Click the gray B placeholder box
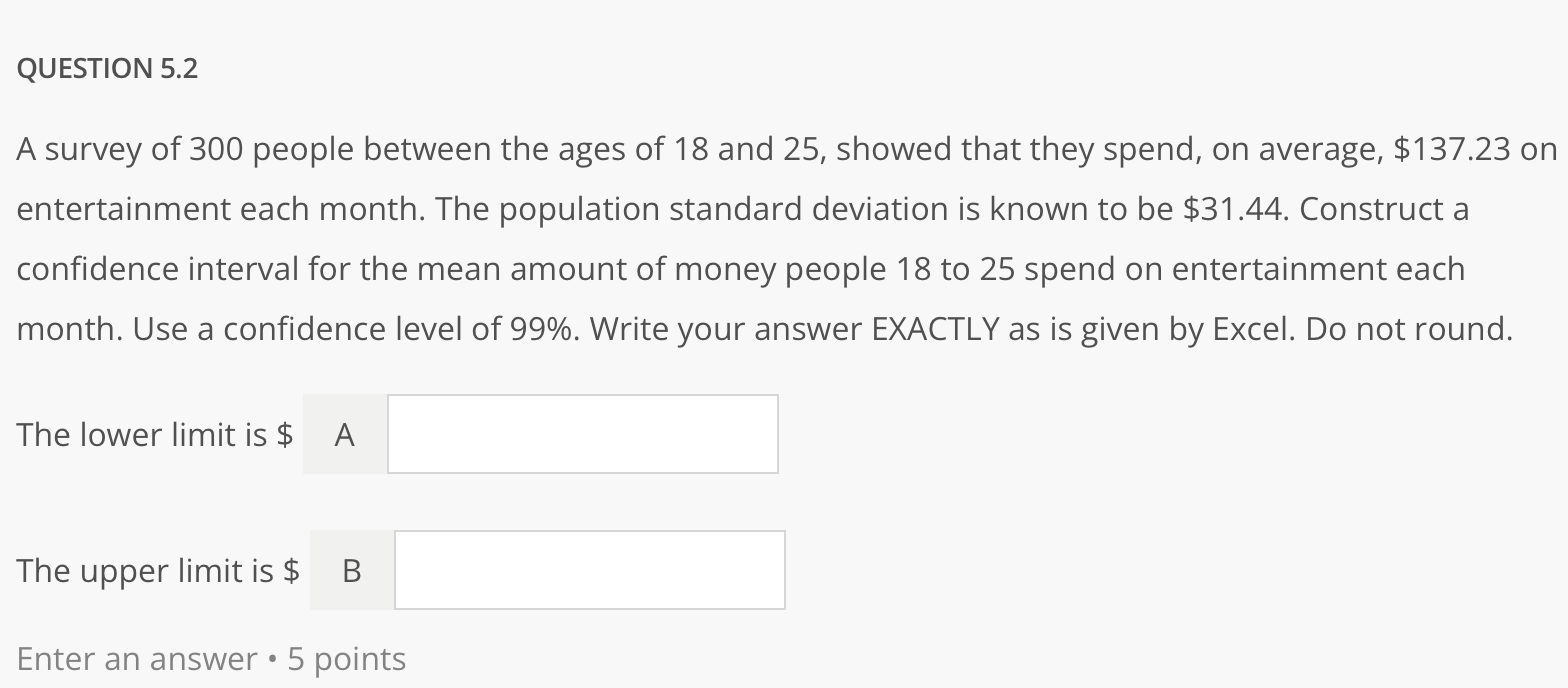1568x688 pixels. pyautogui.click(x=351, y=570)
